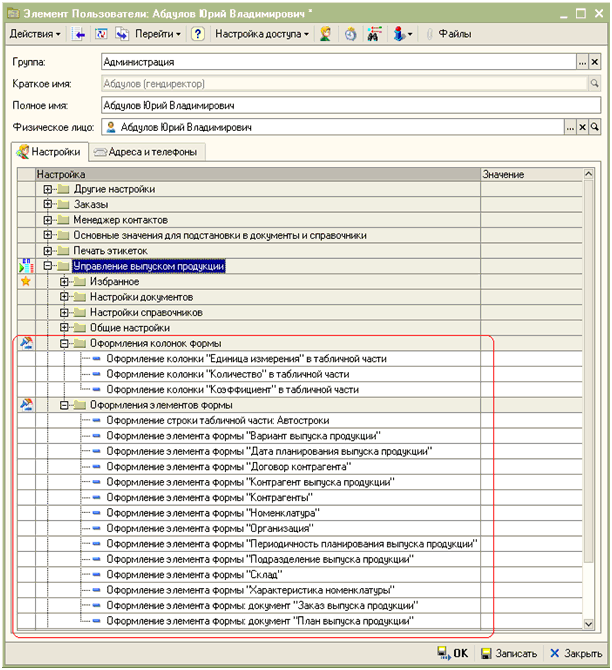Click the scrollbar up arrow
Image resolution: width=612 pixels, height=670 pixels.
tap(588, 174)
